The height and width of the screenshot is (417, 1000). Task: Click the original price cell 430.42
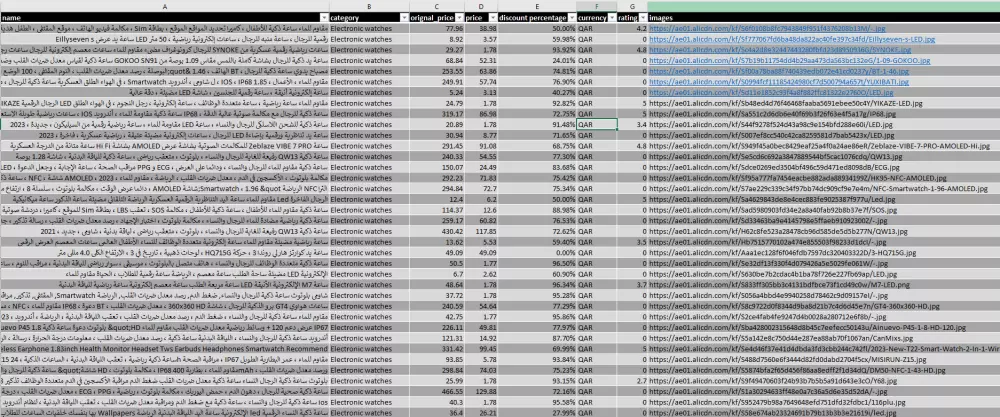(x=437, y=231)
